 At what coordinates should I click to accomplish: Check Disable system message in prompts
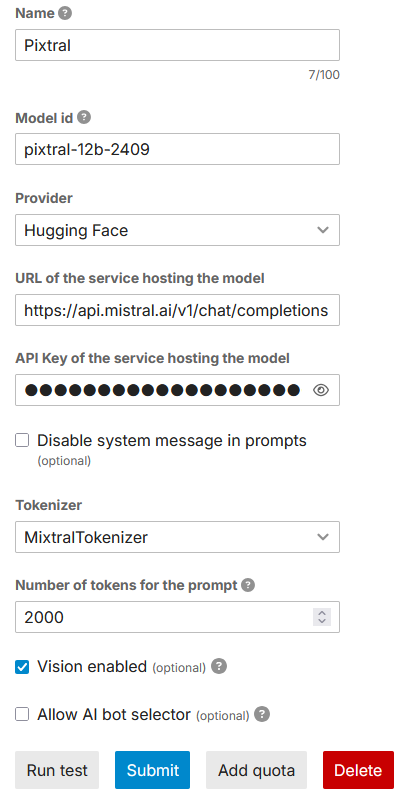coord(22,440)
